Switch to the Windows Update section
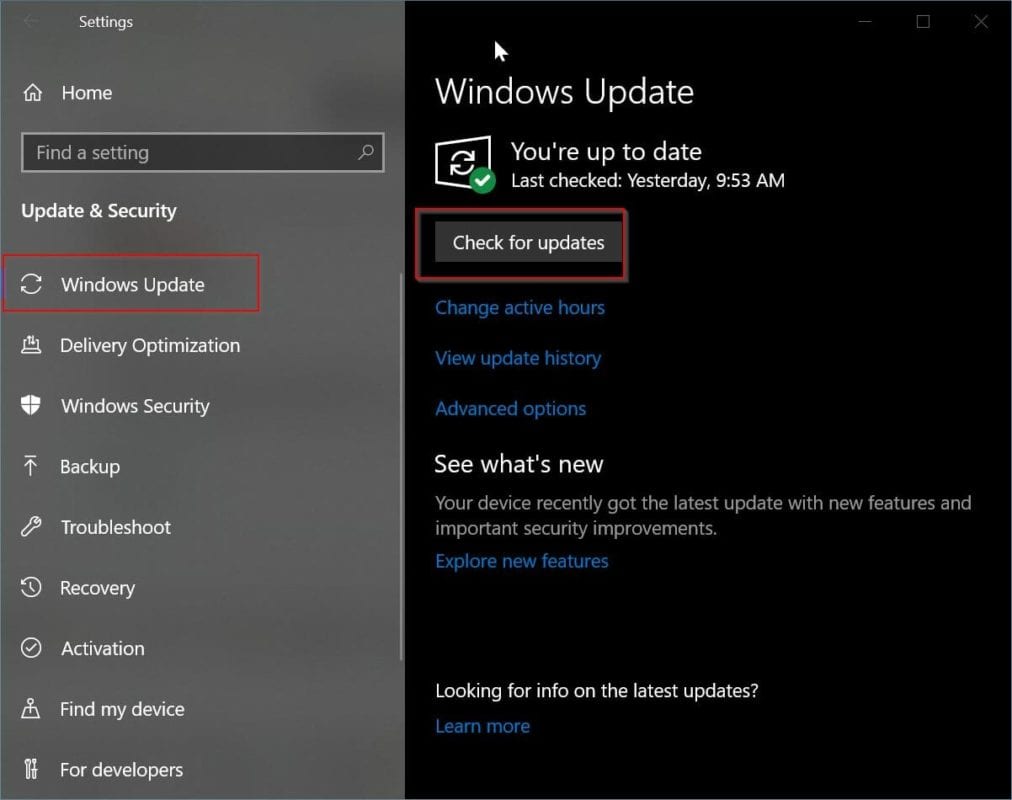The image size is (1012, 800). 130,284
